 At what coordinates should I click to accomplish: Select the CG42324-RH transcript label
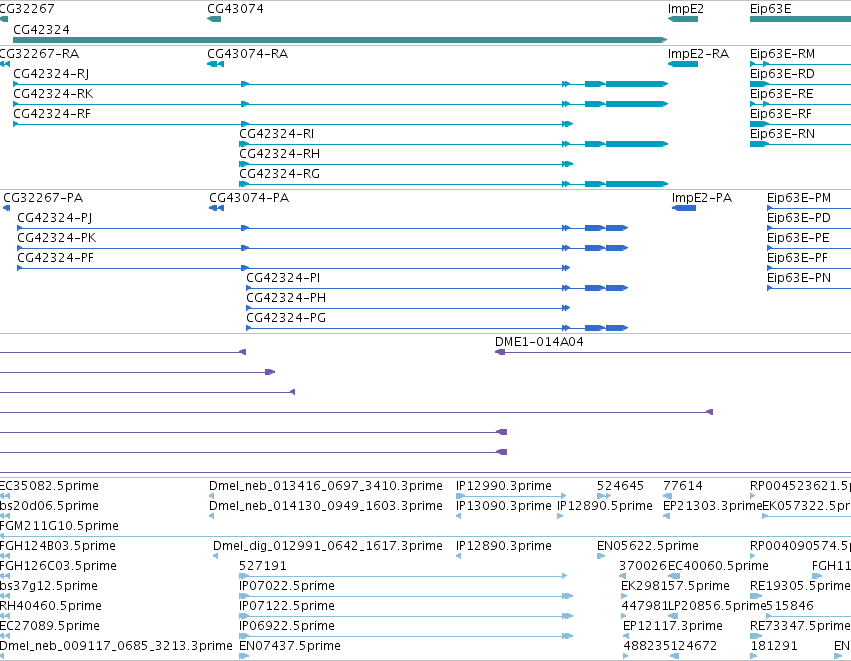point(280,154)
